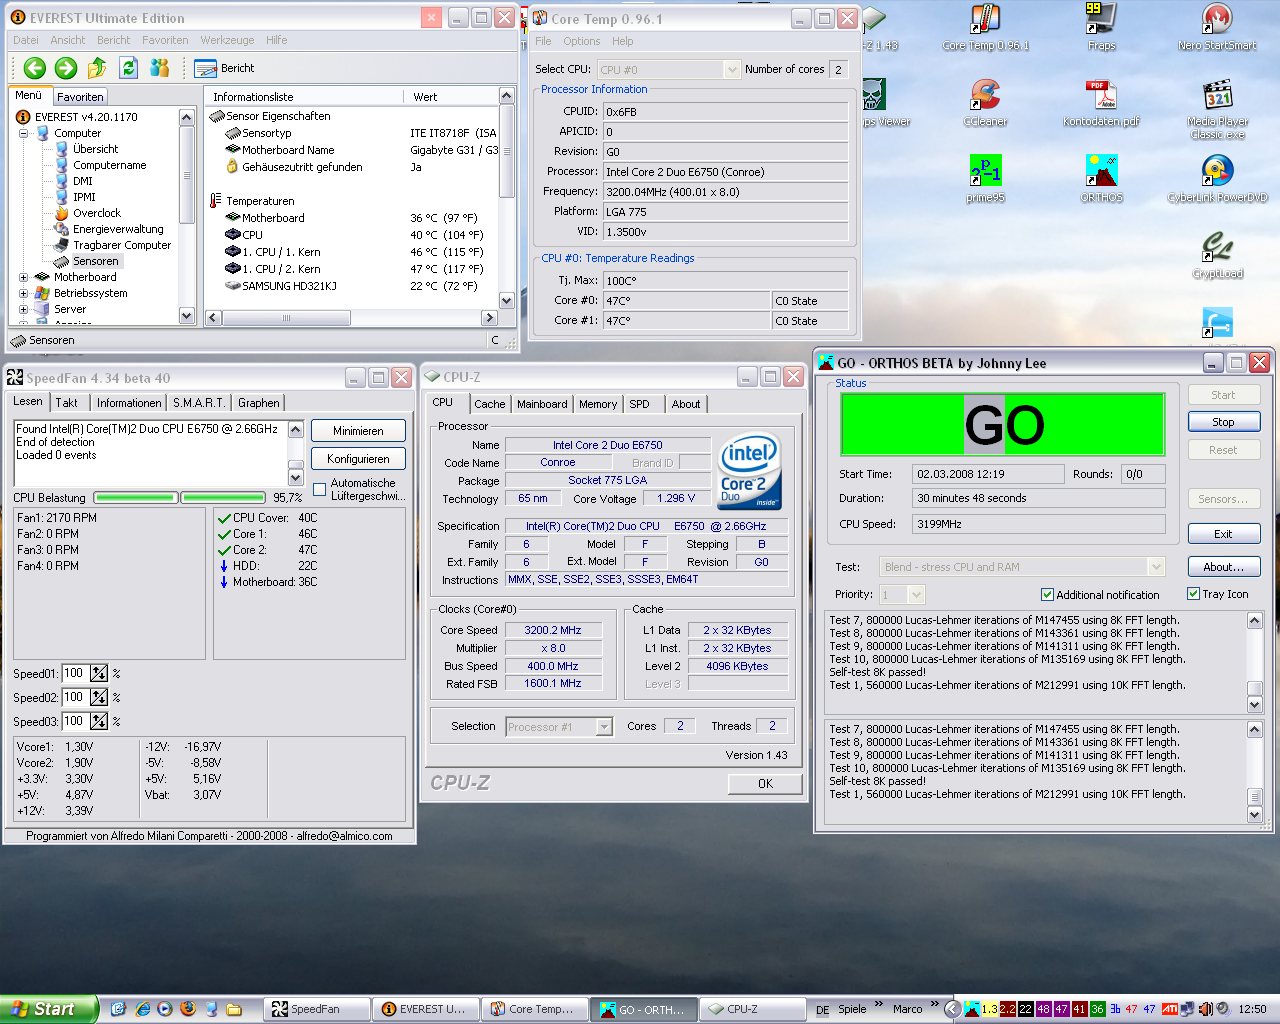Open the Selection Processor dropdown in CPU-Z

tap(604, 727)
